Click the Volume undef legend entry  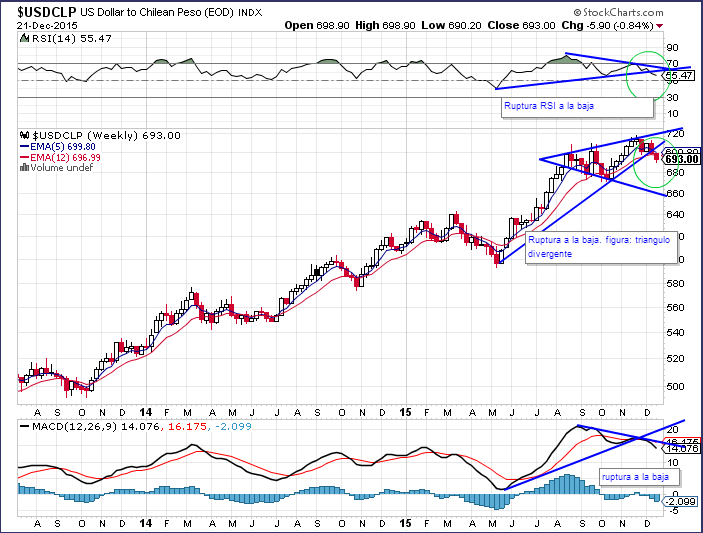(56, 168)
